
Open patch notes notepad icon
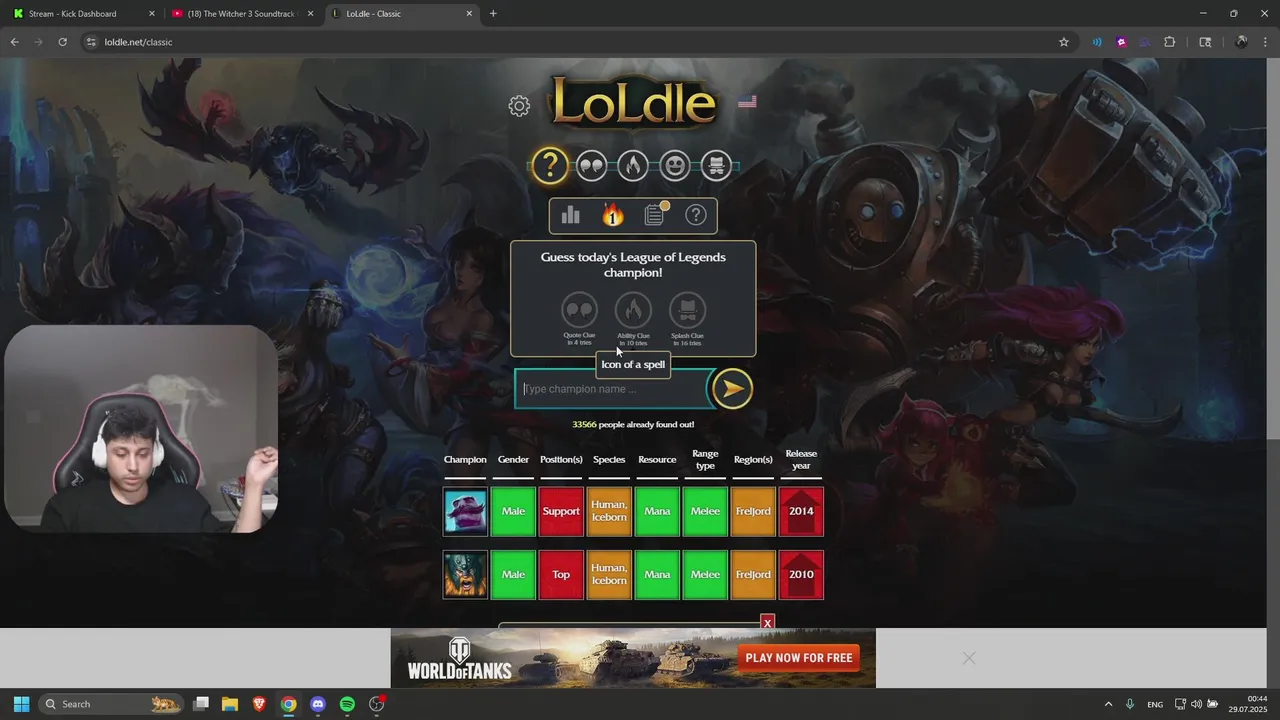point(654,214)
